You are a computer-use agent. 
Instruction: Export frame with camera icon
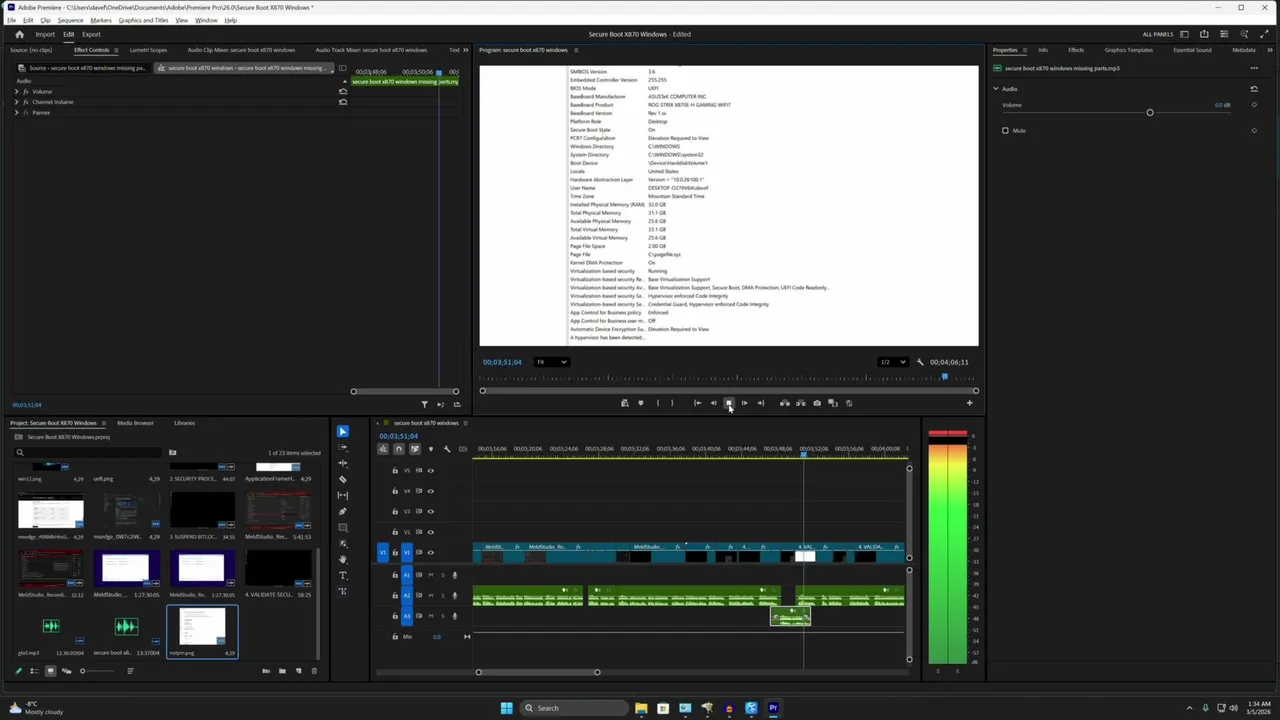[817, 403]
